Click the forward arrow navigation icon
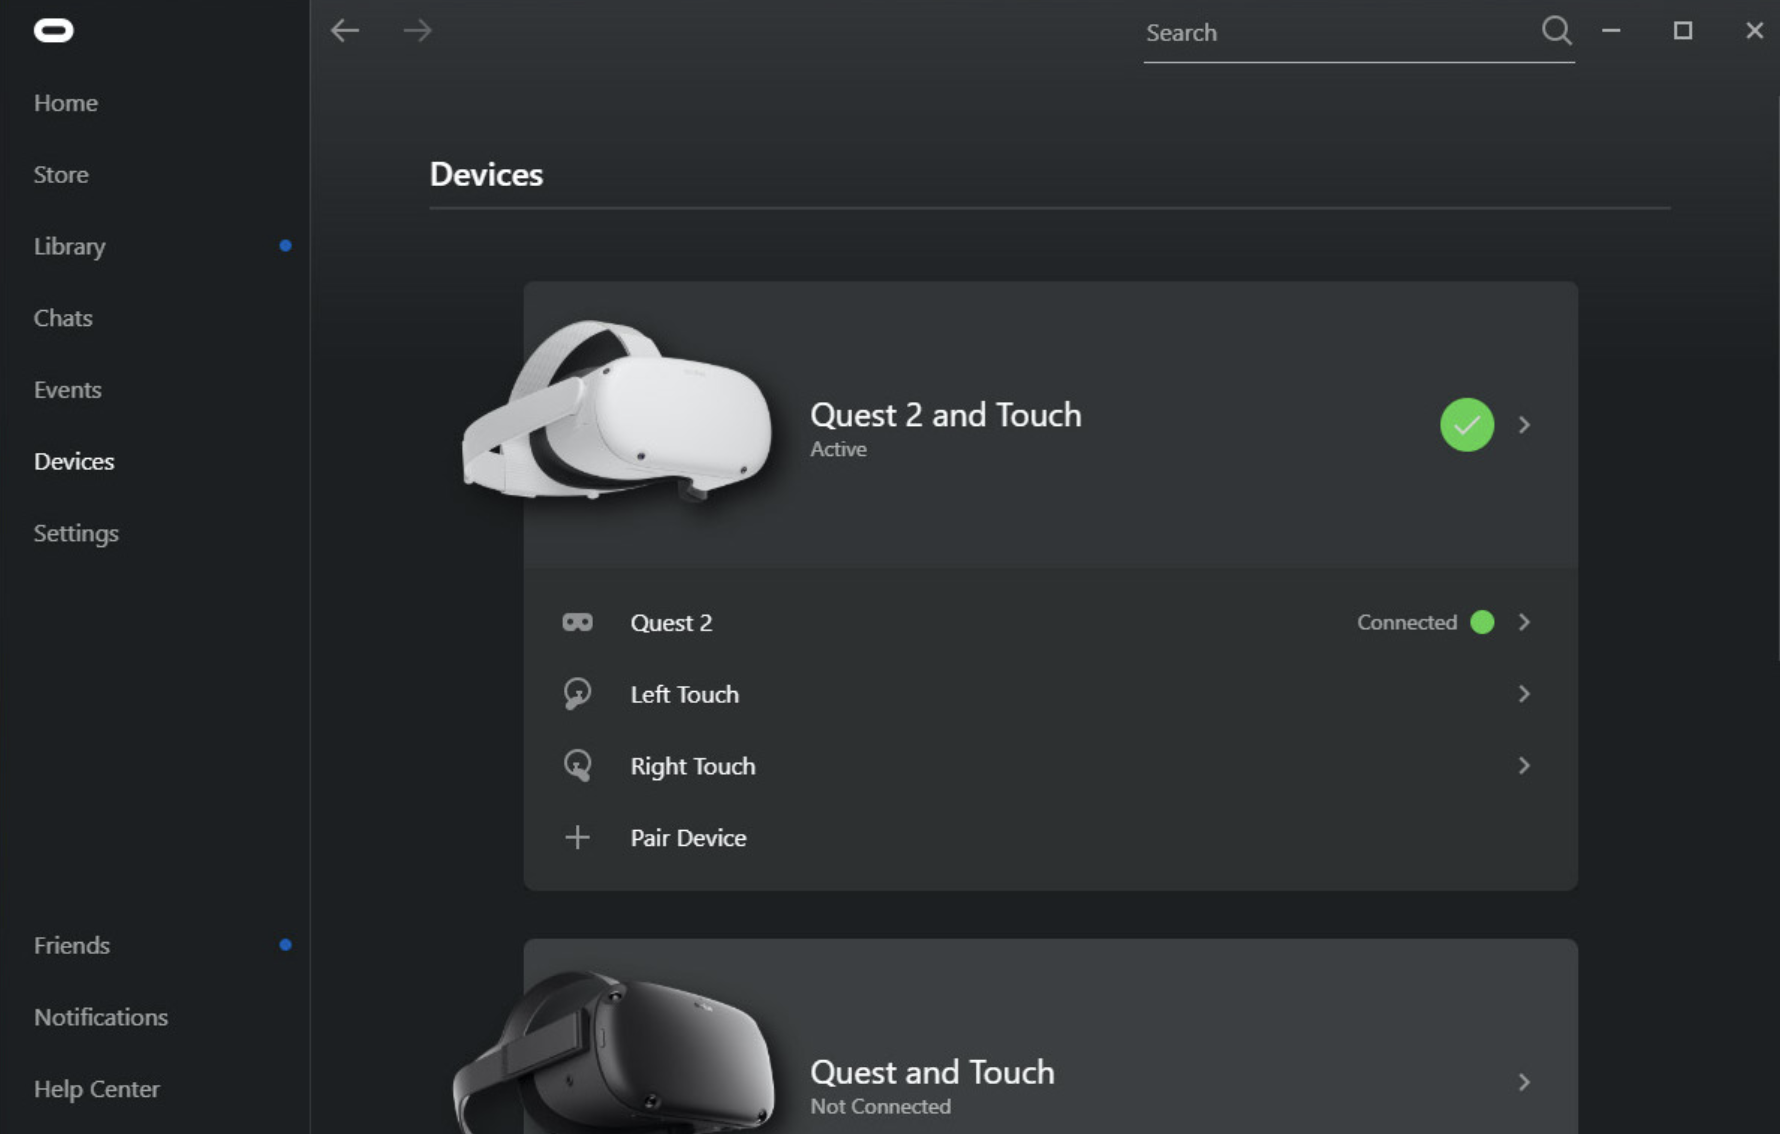 (x=417, y=31)
